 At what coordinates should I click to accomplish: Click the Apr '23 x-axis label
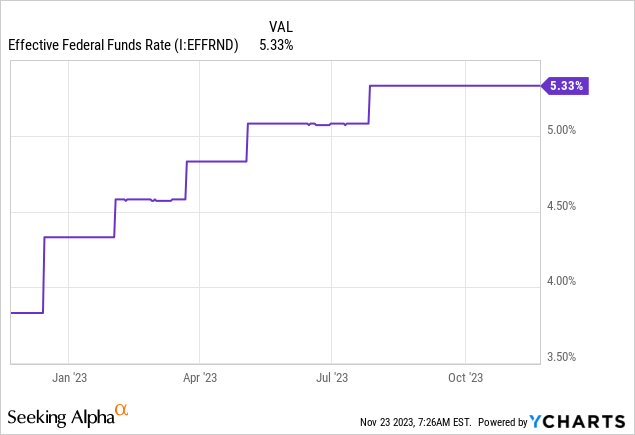click(x=199, y=377)
